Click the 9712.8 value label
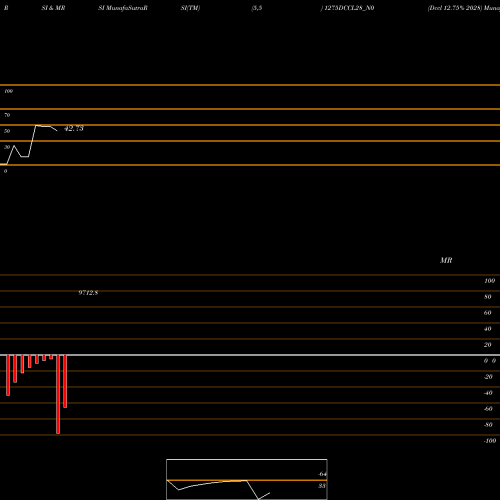 (88, 293)
